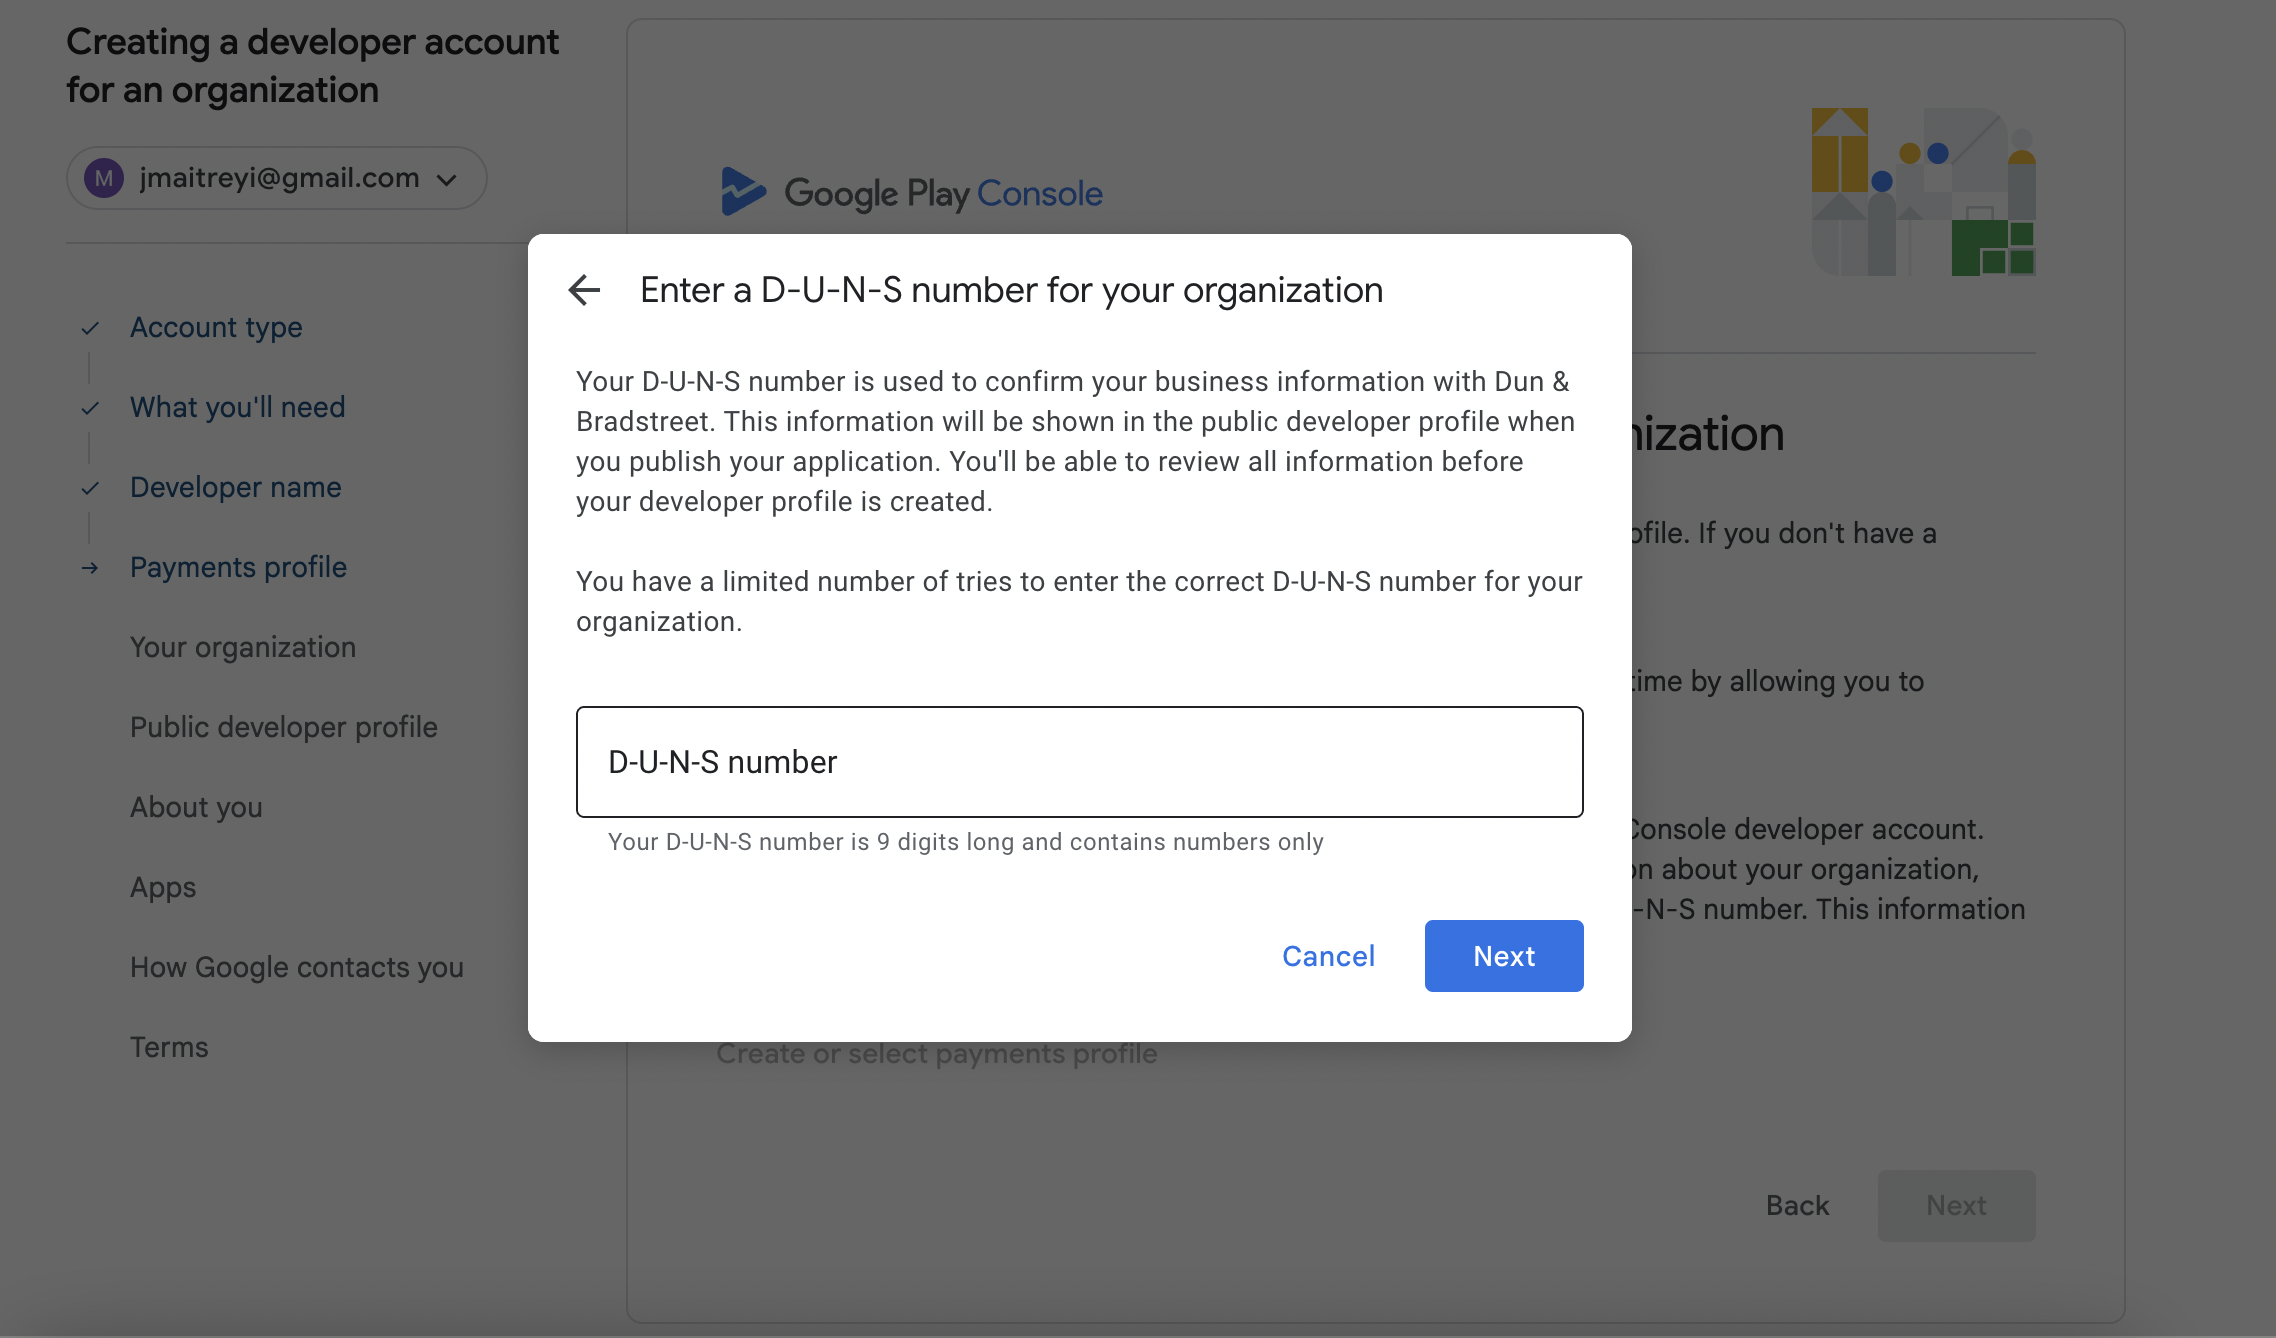This screenshot has height=1338, width=2276.
Task: Click the checkmark beside What you'll need
Action: (90, 408)
